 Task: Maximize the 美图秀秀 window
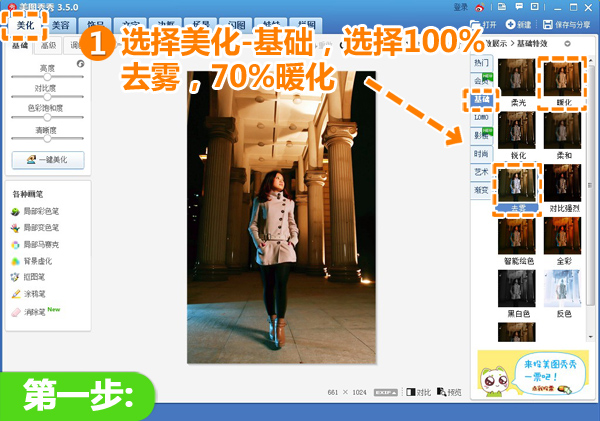(573, 7)
